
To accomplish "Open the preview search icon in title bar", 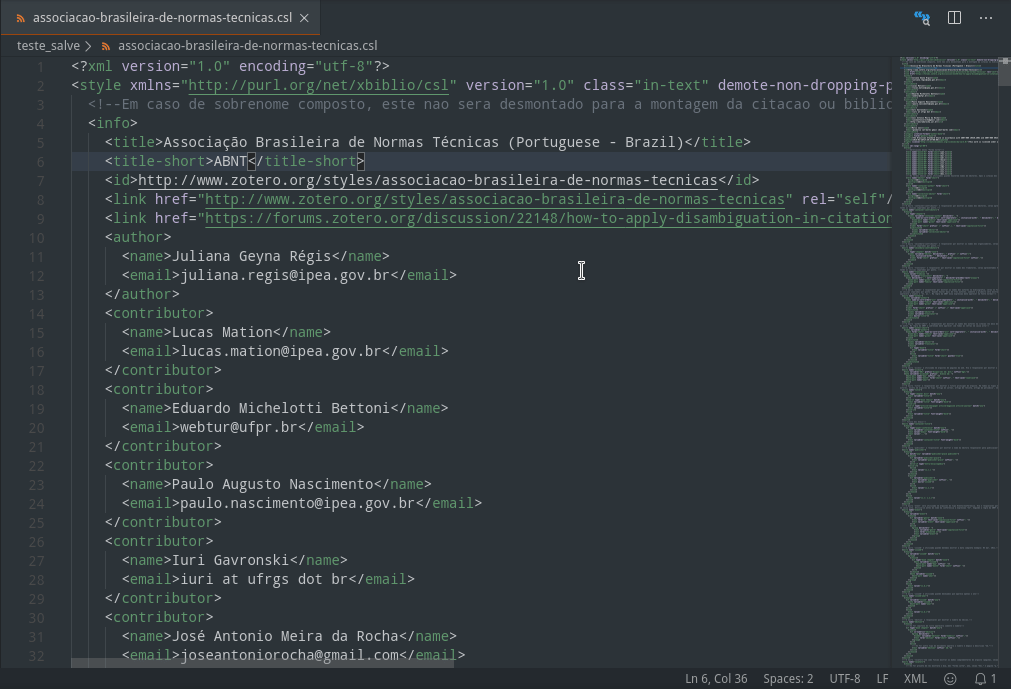I will click(922, 18).
